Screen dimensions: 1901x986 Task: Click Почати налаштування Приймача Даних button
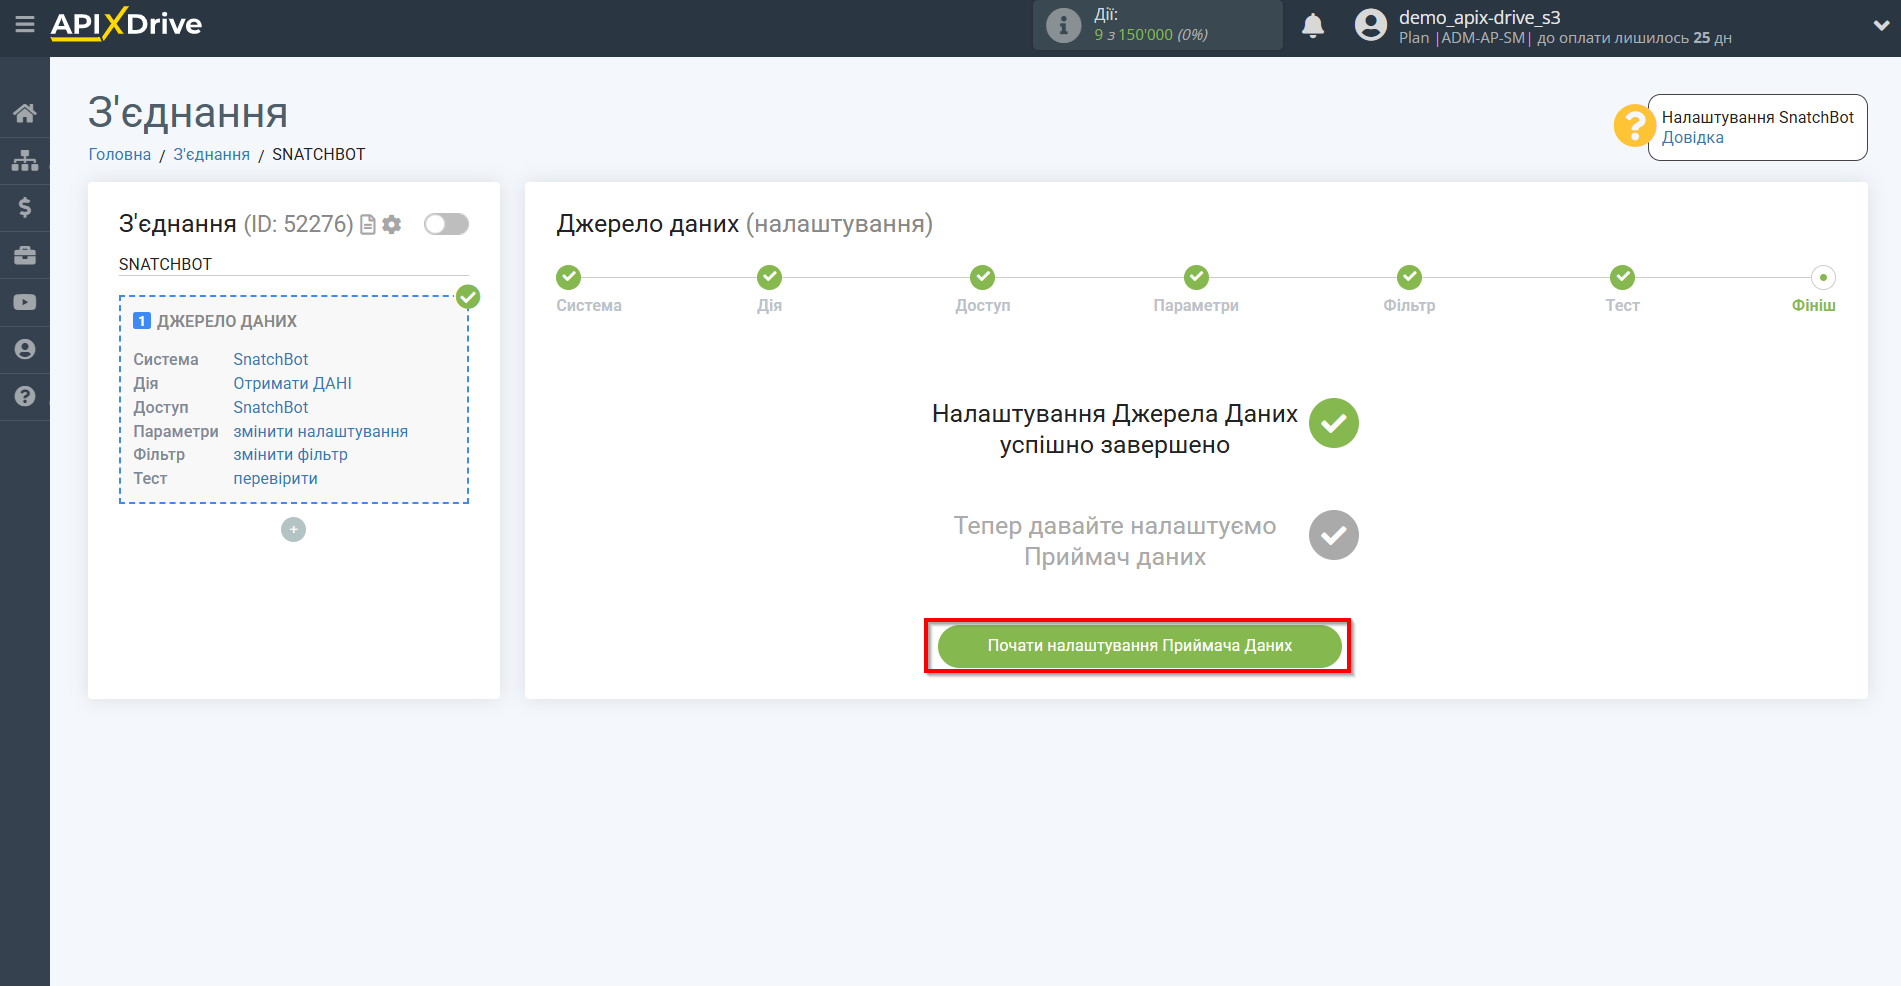(x=1139, y=646)
